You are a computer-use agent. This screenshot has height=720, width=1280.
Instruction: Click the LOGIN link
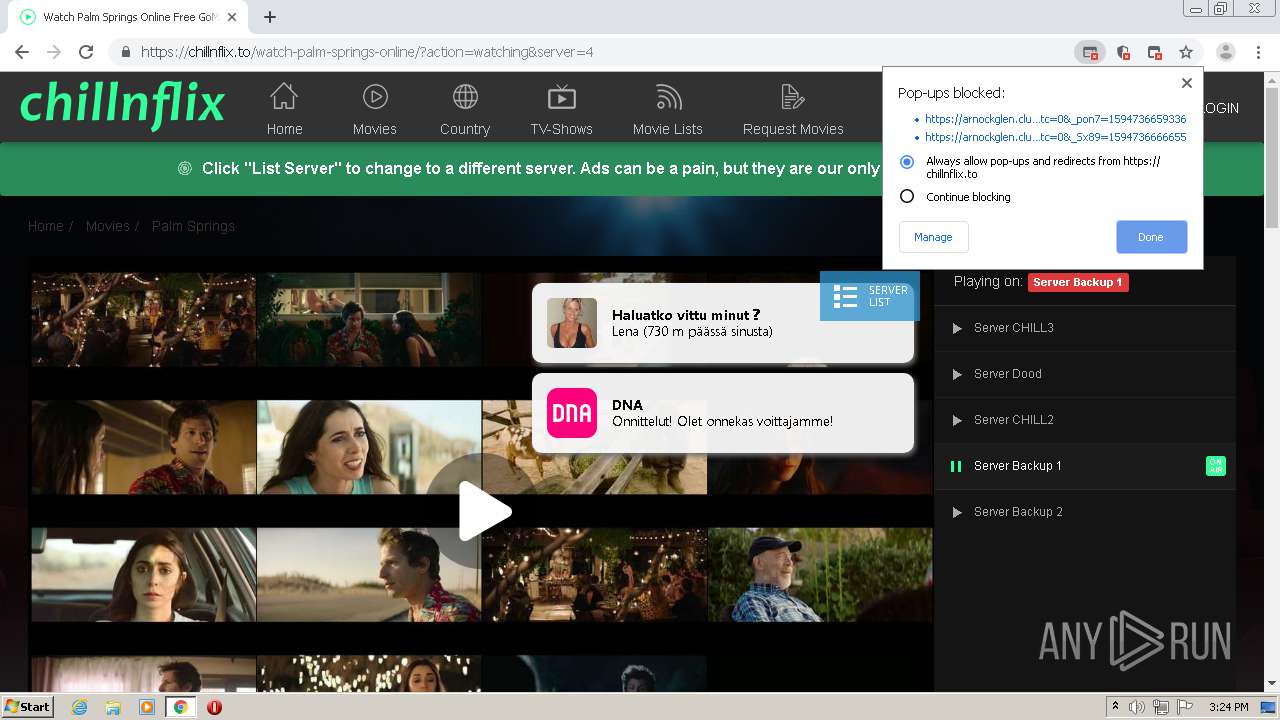click(1219, 108)
